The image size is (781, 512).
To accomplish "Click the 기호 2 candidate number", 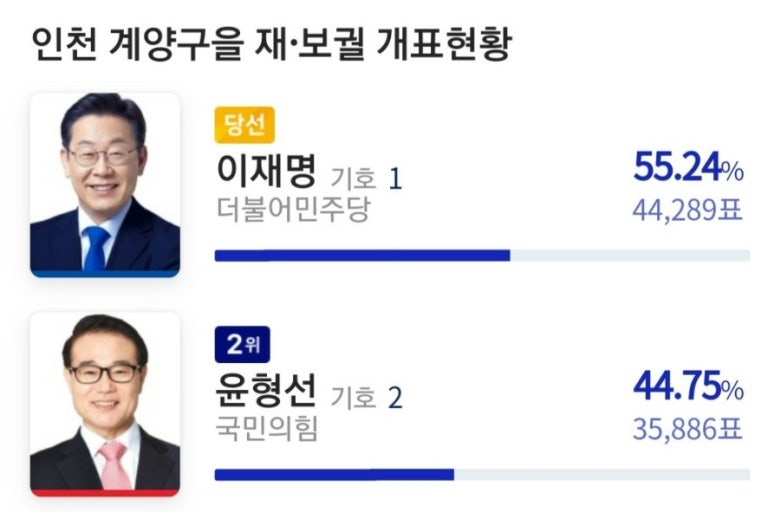I will tap(366, 398).
